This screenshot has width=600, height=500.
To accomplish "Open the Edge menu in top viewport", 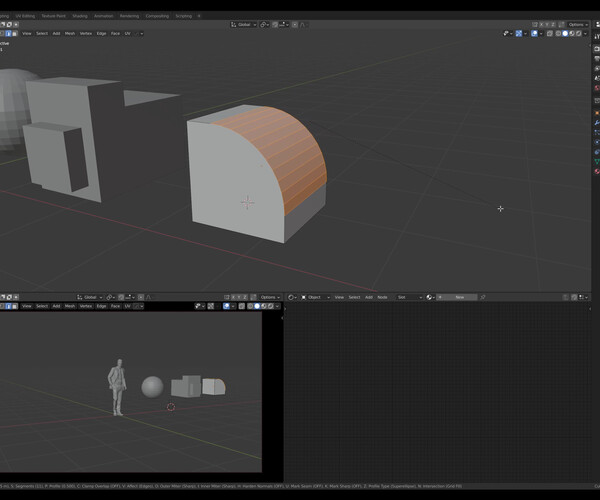I will 101,33.
